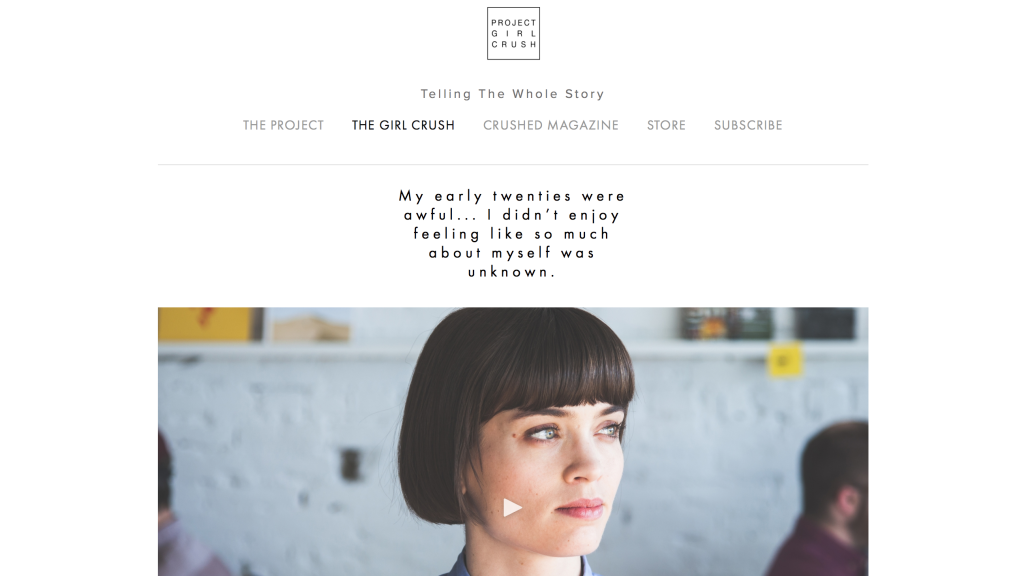The height and width of the screenshot is (576, 1024).
Task: Open the CRUSHED MAGAZINE page
Action: coord(551,125)
